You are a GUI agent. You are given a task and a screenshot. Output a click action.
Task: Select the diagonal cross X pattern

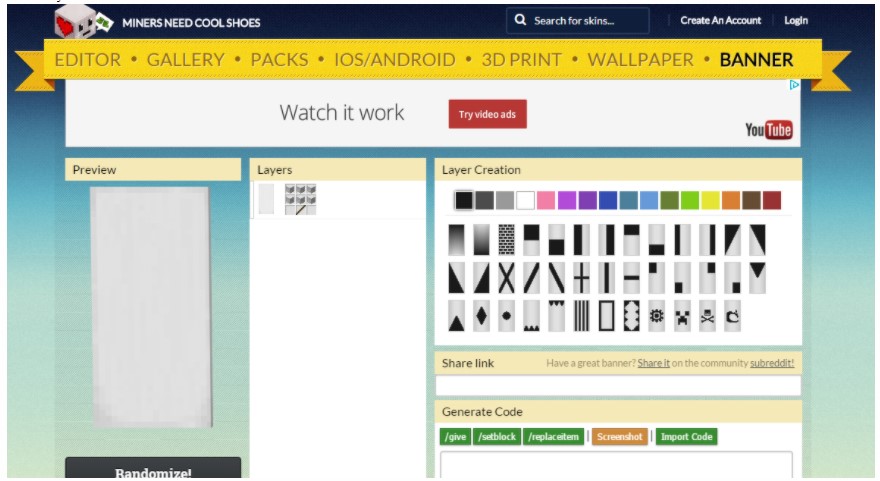(507, 278)
